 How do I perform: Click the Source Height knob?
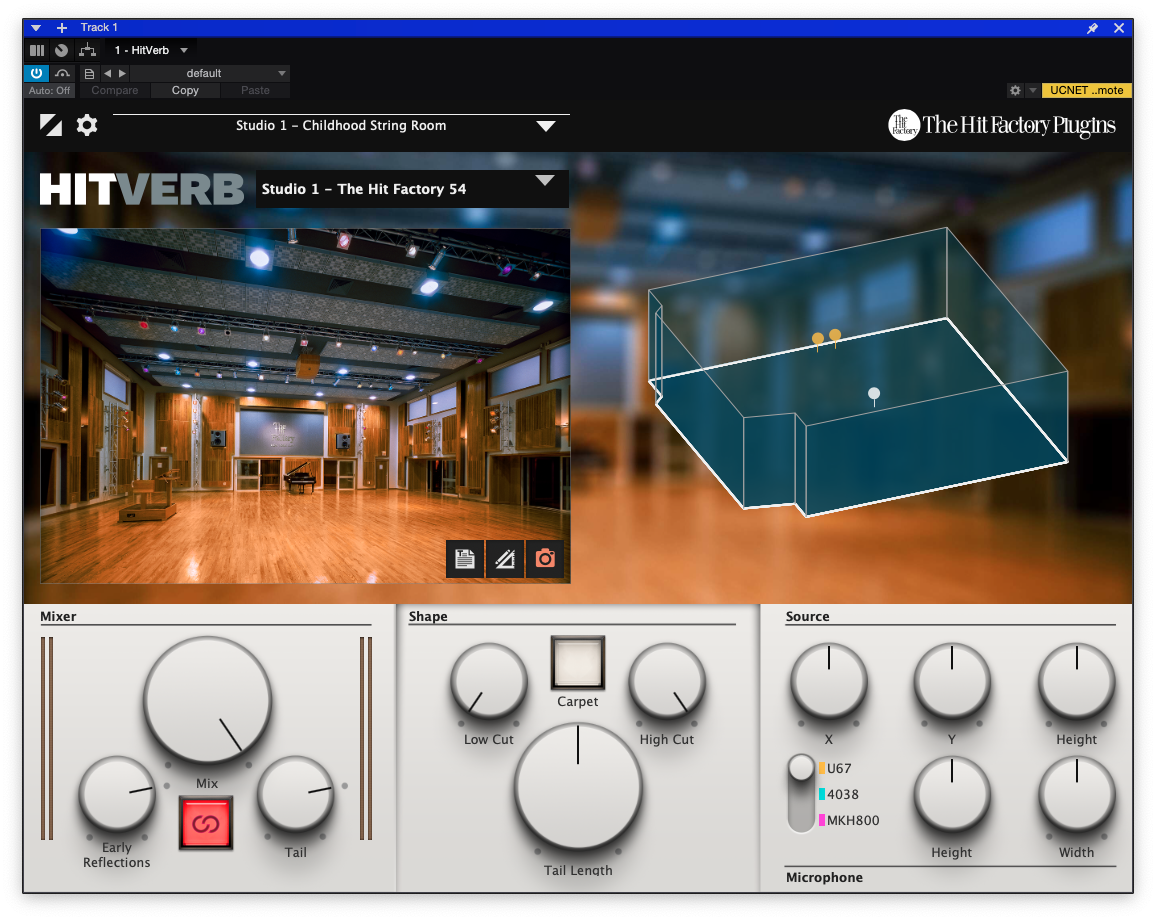pos(1076,681)
